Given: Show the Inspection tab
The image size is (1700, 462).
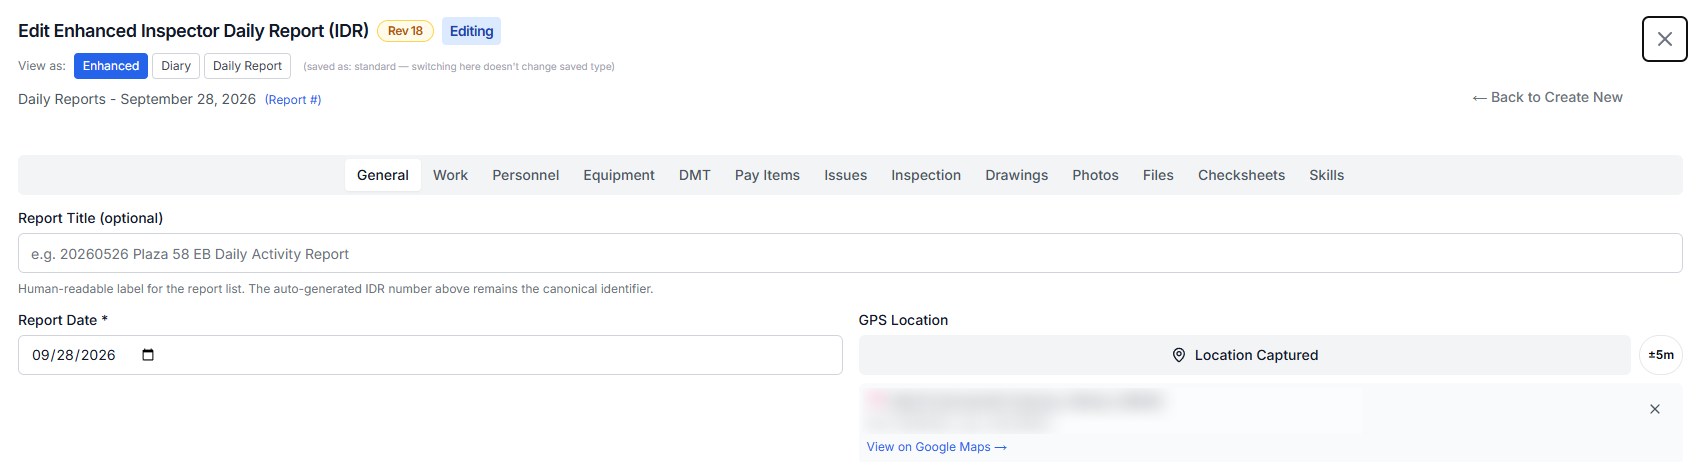Looking at the screenshot, I should pyautogui.click(x=926, y=175).
